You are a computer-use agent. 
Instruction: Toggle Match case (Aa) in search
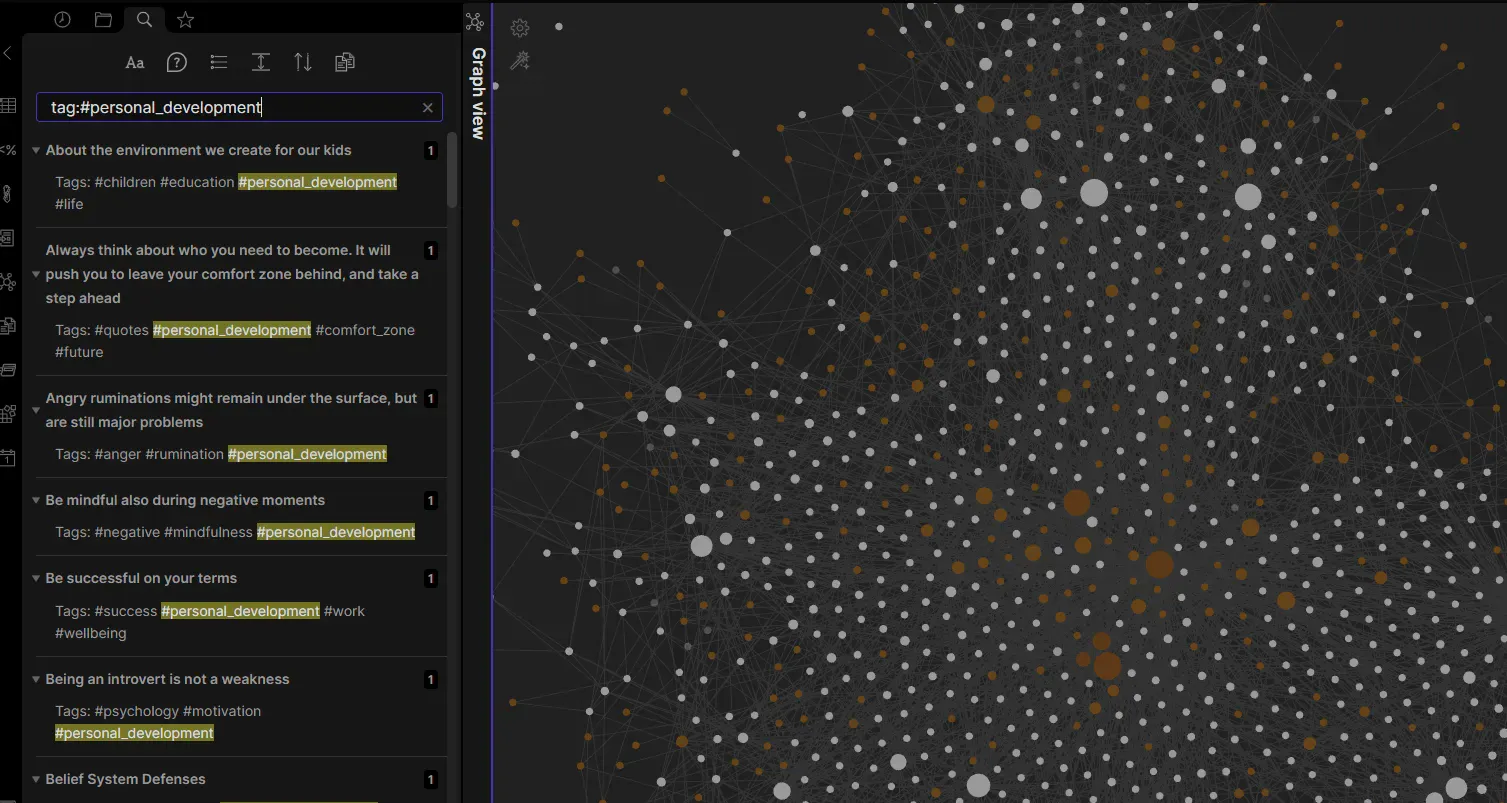(135, 62)
